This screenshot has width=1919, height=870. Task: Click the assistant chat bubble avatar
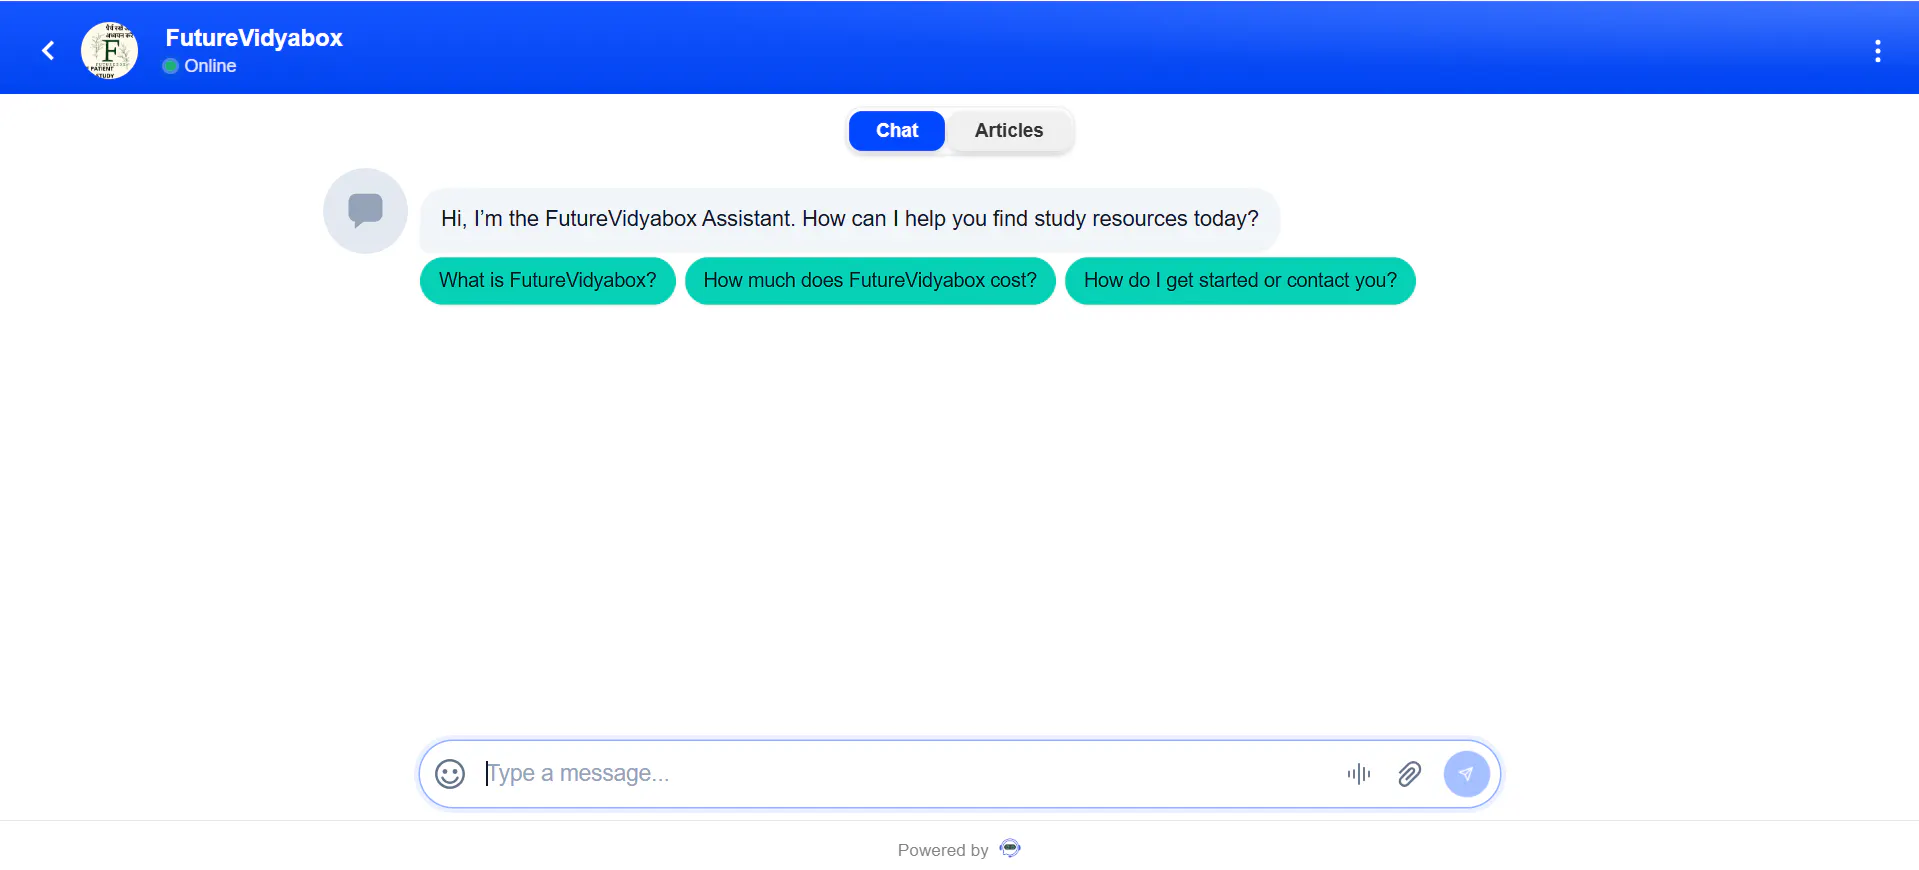coord(365,211)
